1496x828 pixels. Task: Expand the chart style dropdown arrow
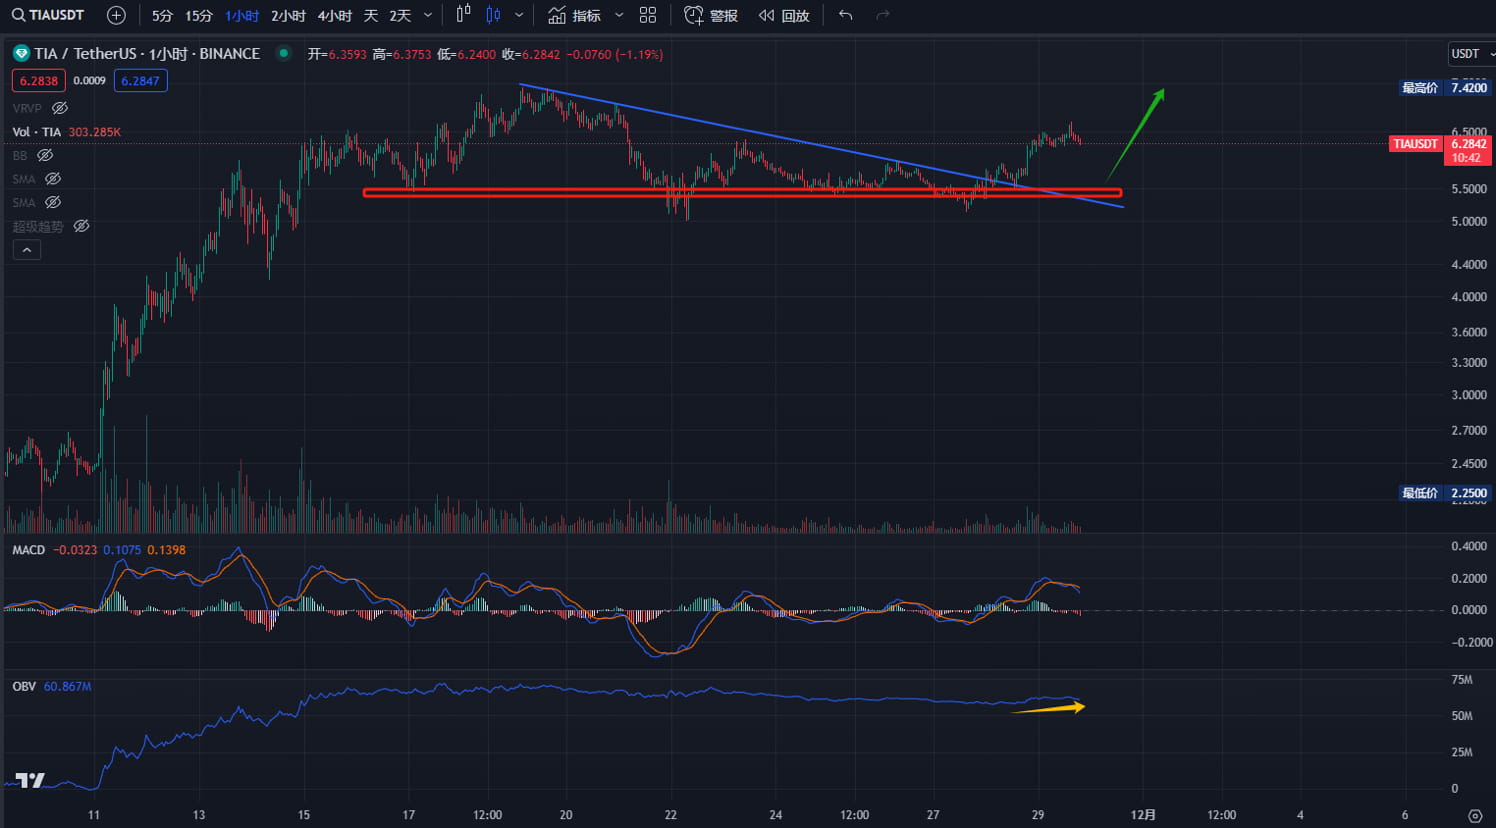(x=519, y=16)
